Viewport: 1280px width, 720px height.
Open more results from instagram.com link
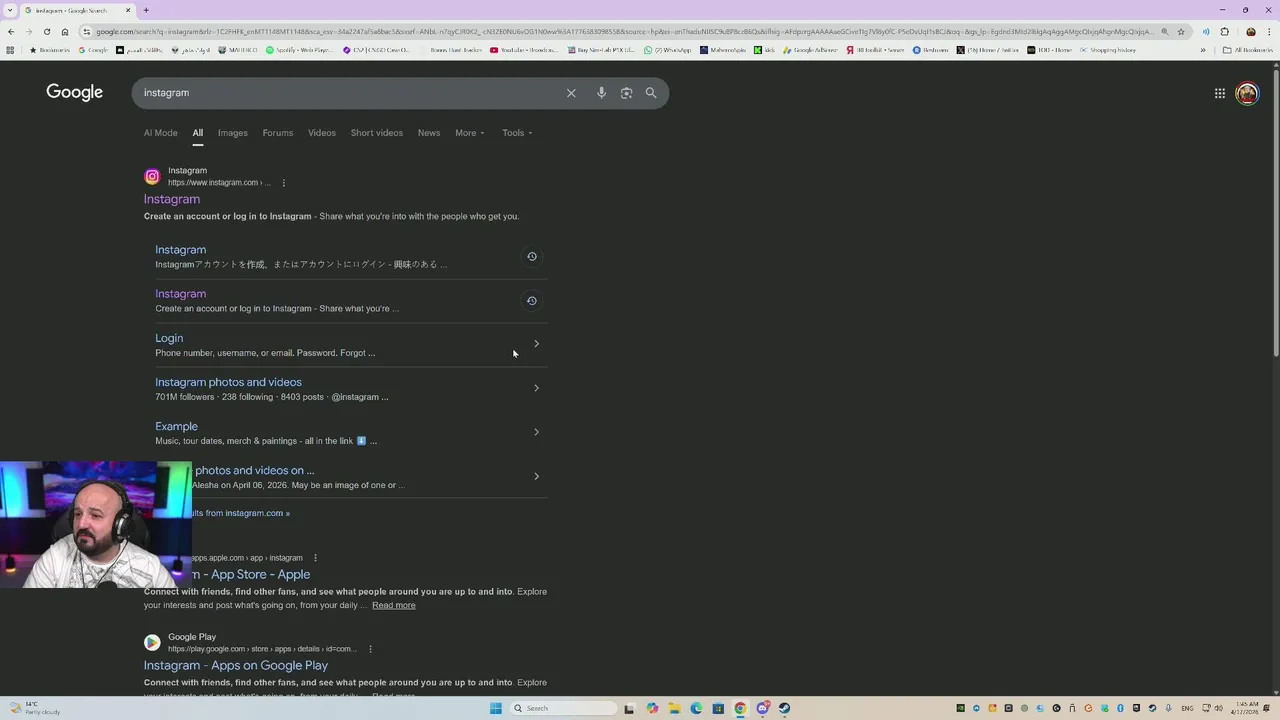(240, 513)
